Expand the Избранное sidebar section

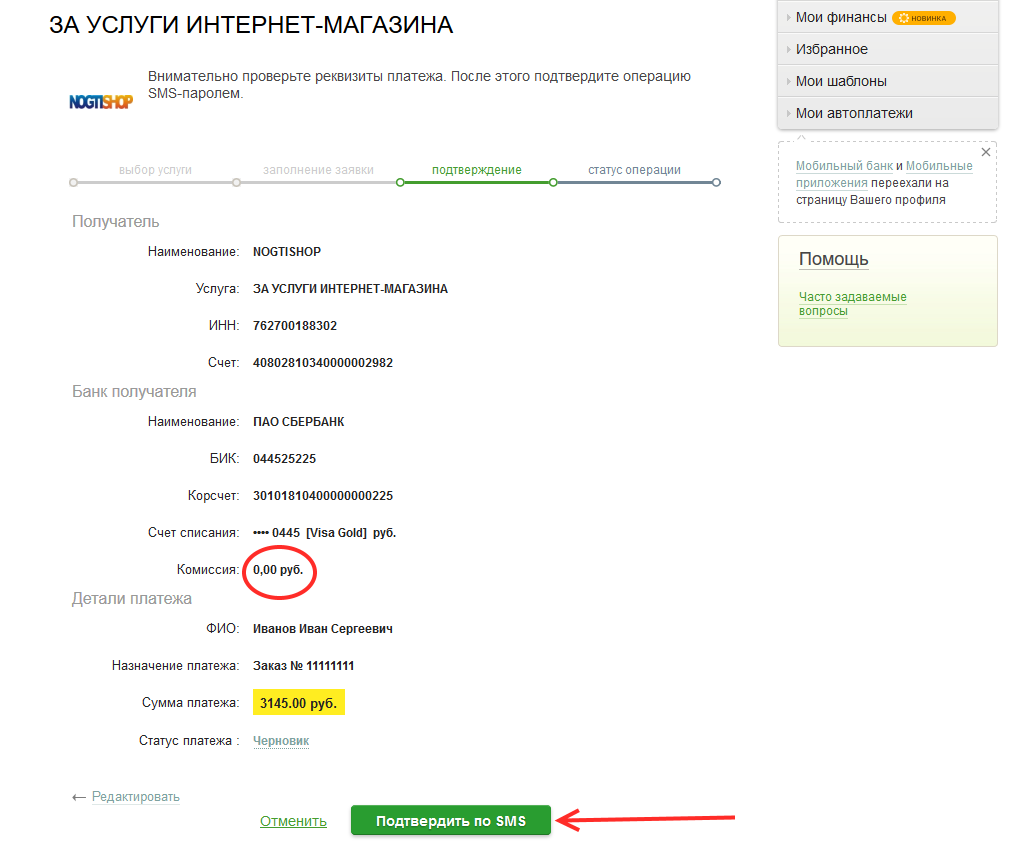(888, 49)
